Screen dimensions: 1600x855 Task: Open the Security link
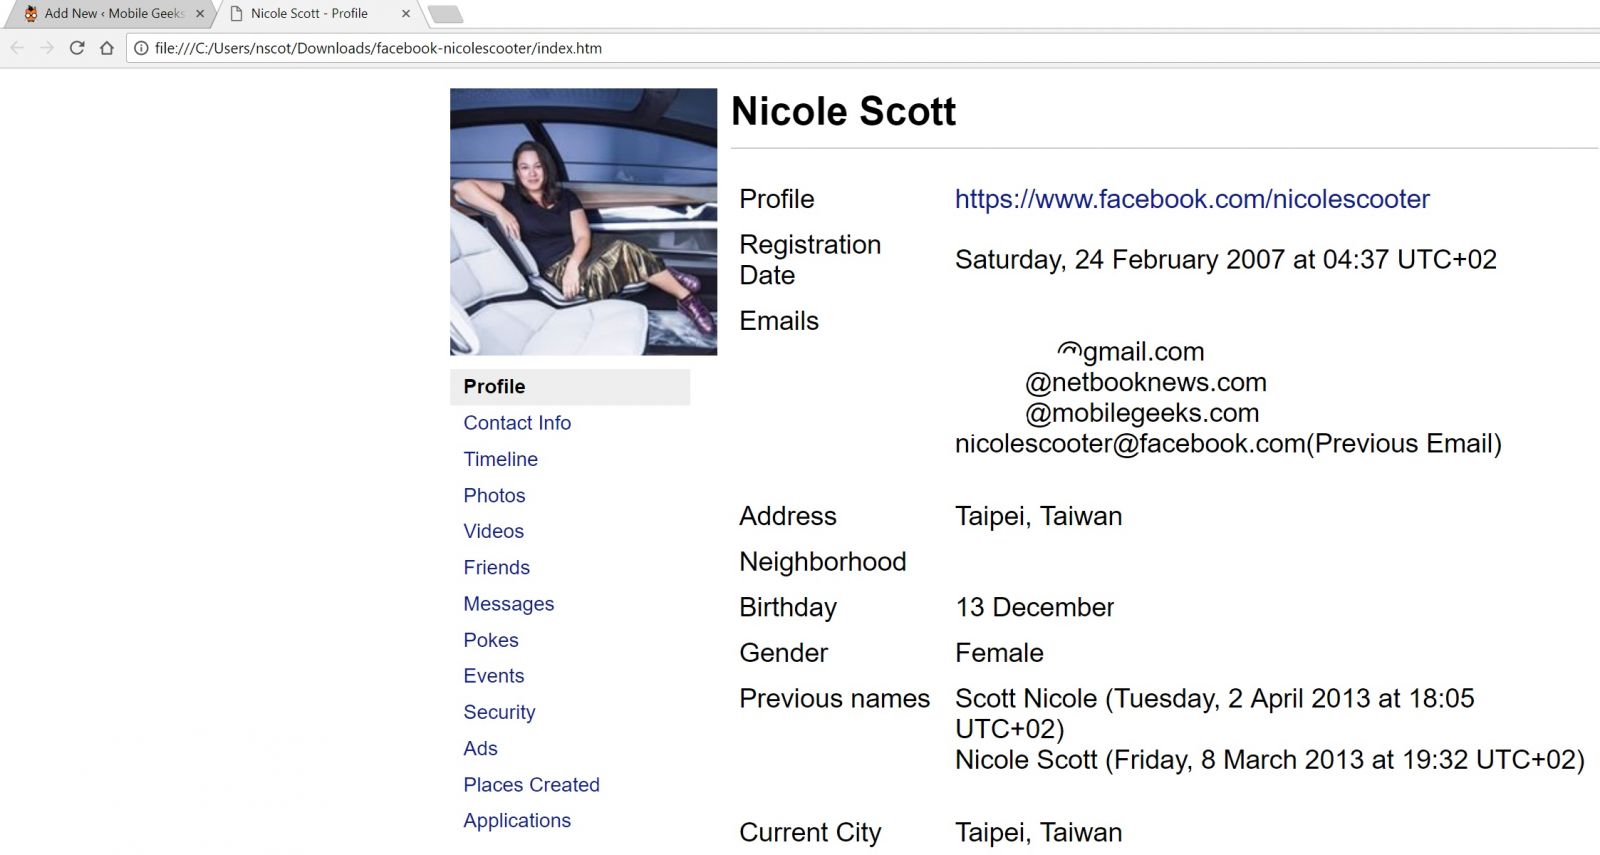(499, 712)
